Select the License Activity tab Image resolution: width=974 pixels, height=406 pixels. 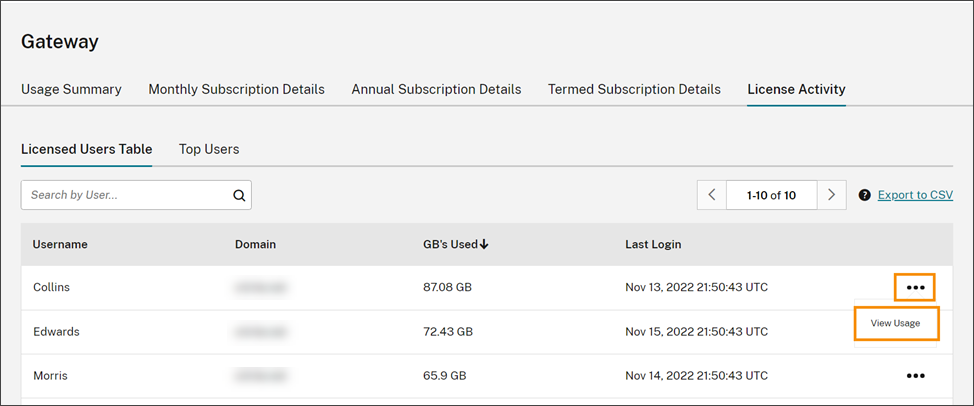click(x=796, y=89)
